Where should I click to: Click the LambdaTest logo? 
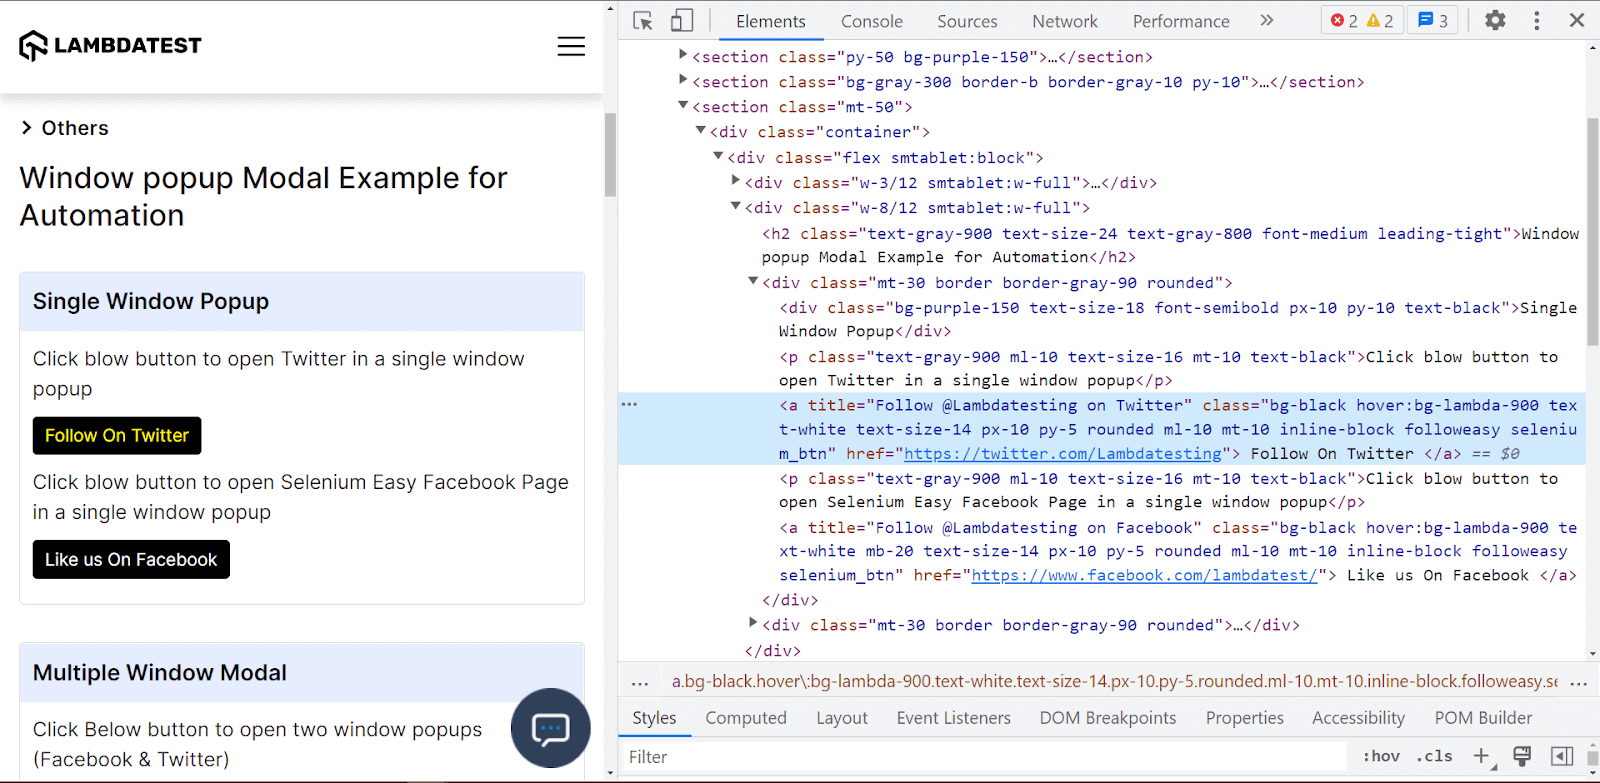point(110,45)
